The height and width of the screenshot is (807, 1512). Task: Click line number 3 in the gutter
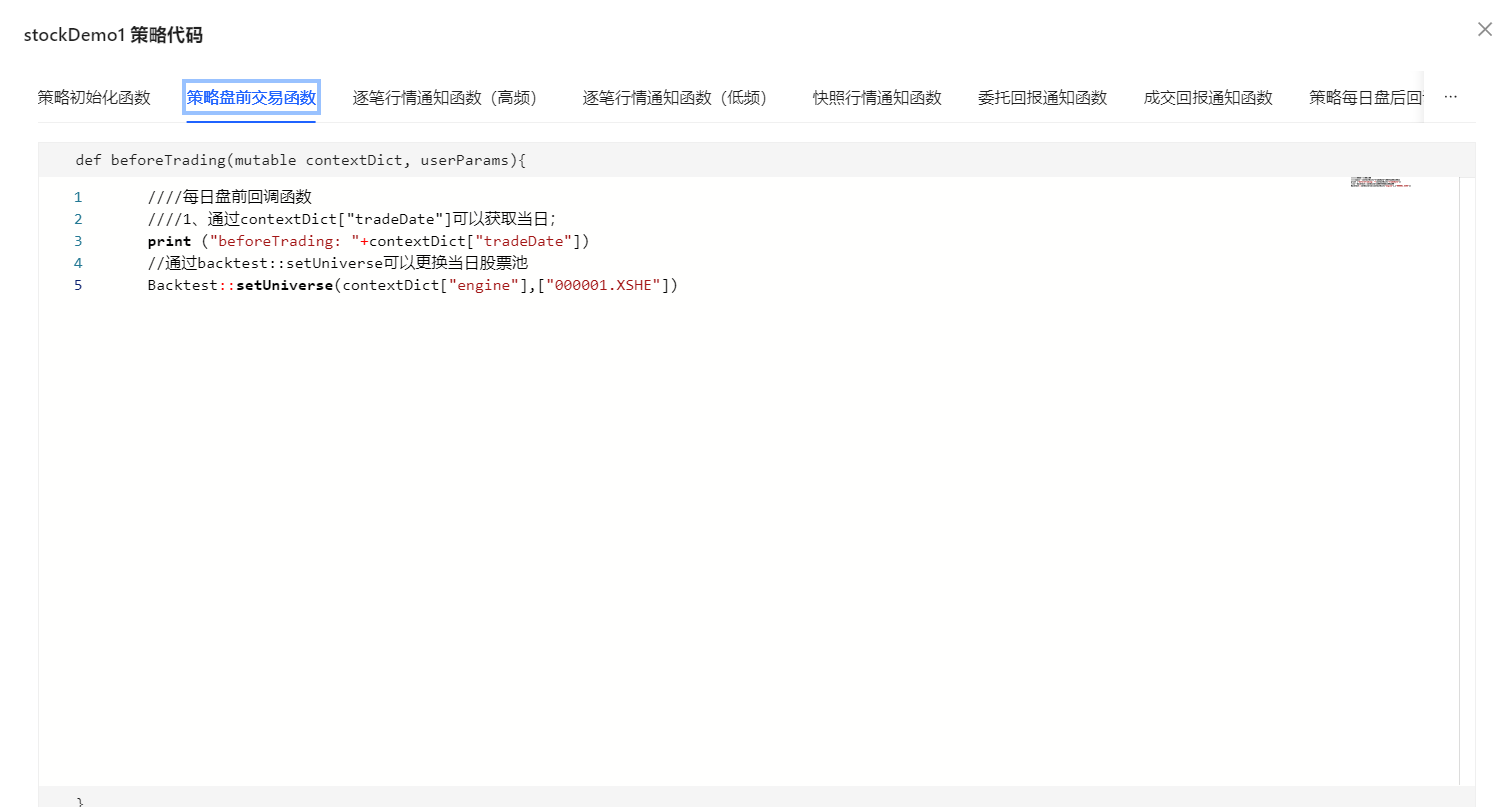click(78, 241)
